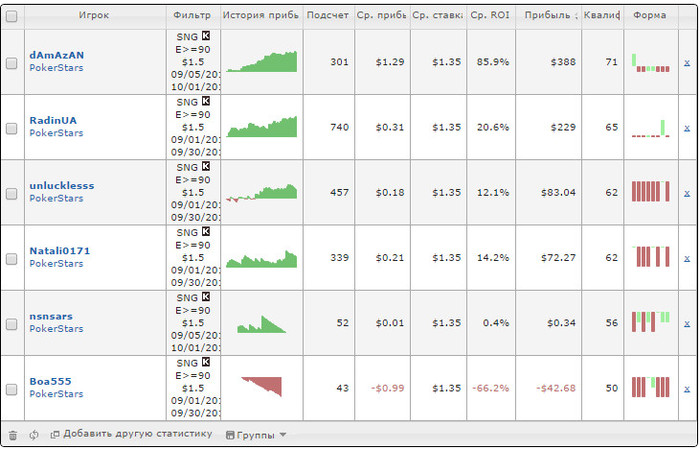700x449 pixels.
Task: Delete Boa555 row via x icon
Action: (686, 387)
